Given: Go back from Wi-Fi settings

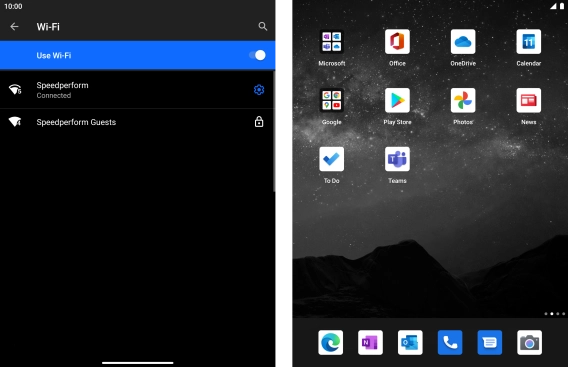Looking at the screenshot, I should 14,26.
